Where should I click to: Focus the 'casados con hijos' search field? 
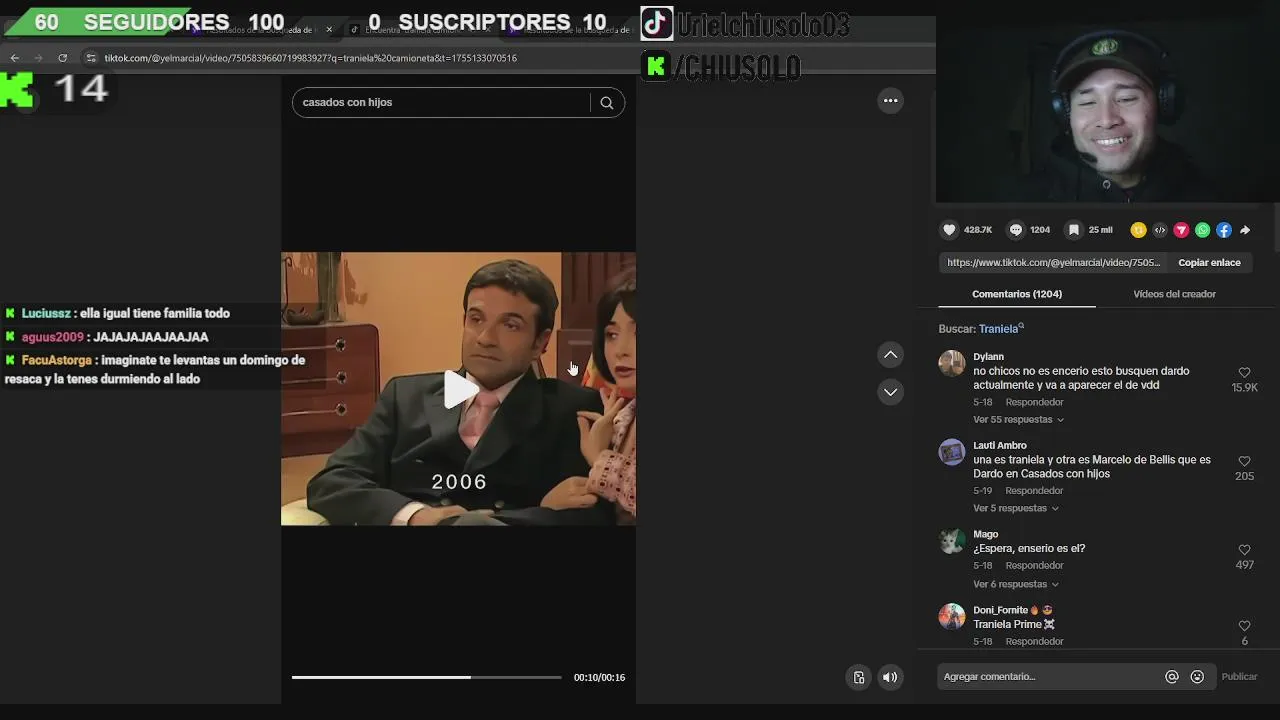(440, 103)
